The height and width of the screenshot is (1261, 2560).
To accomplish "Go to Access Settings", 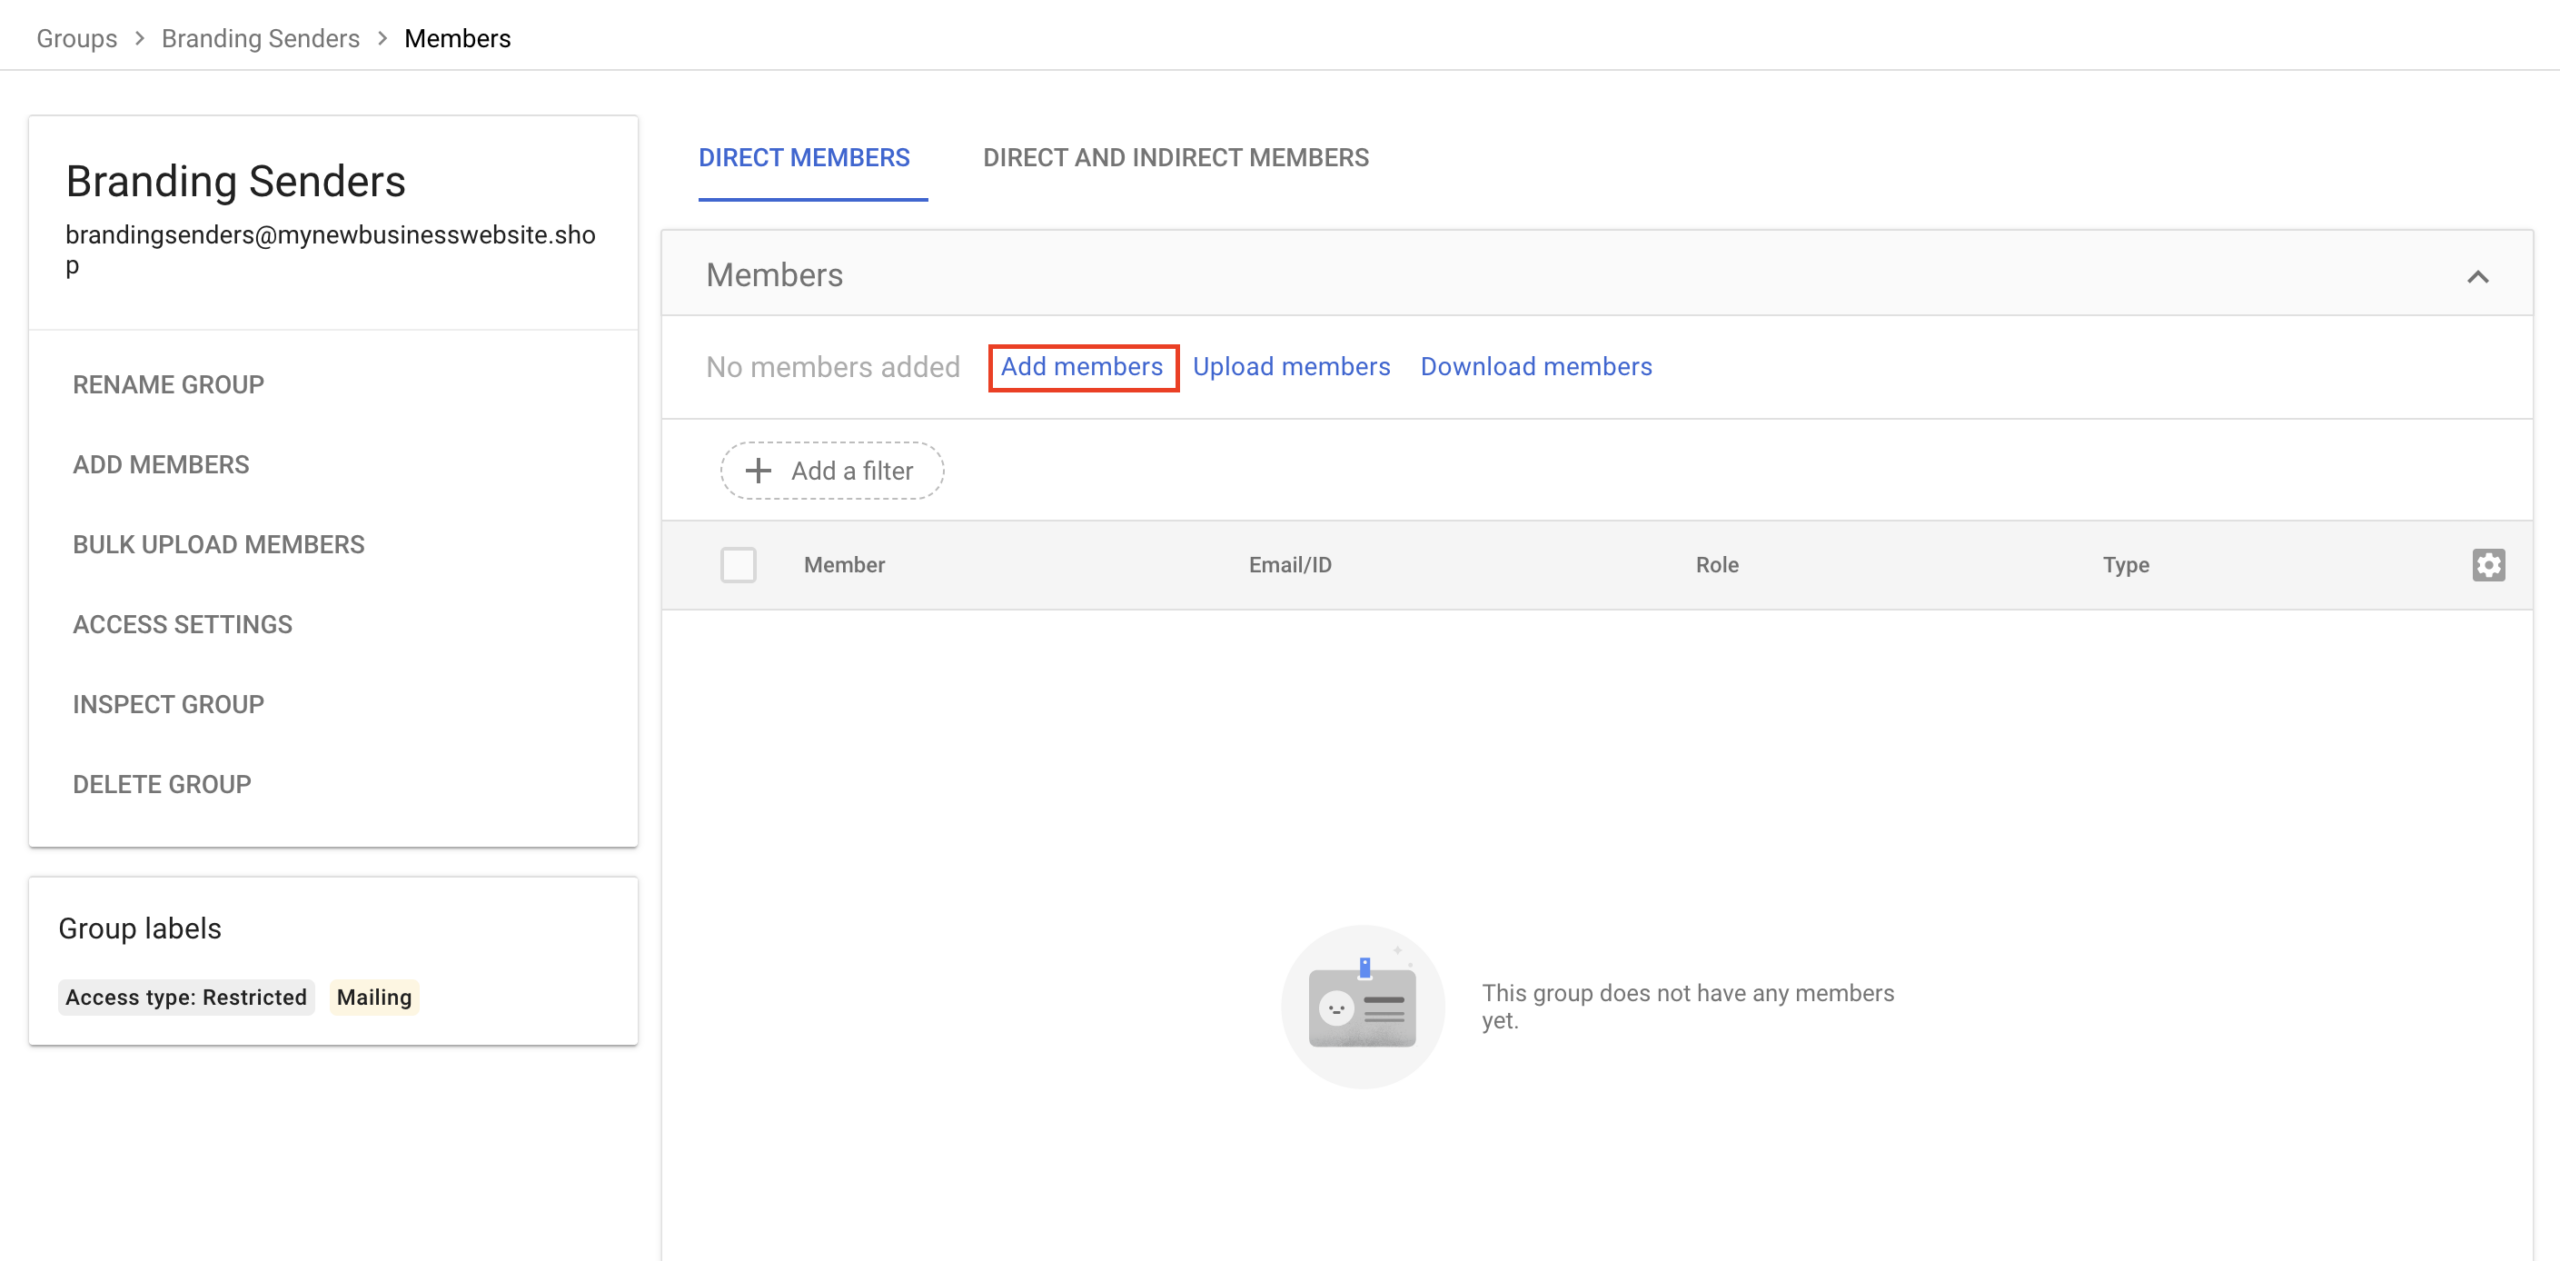I will 182,625.
